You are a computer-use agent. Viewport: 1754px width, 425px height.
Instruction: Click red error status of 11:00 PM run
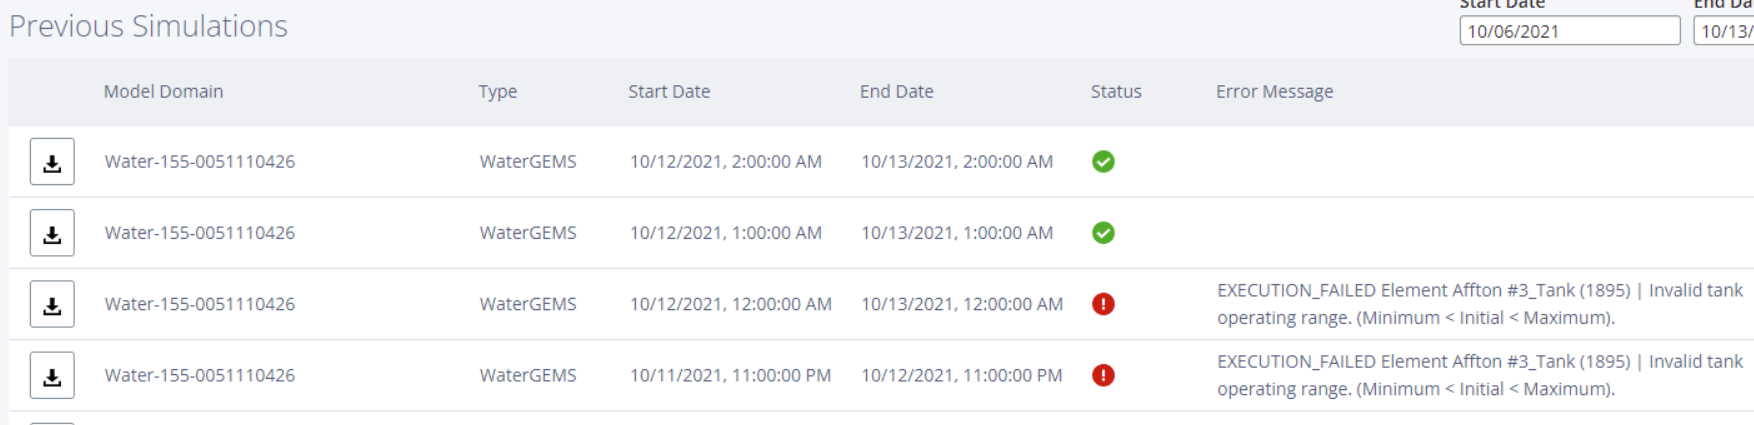pos(1103,375)
